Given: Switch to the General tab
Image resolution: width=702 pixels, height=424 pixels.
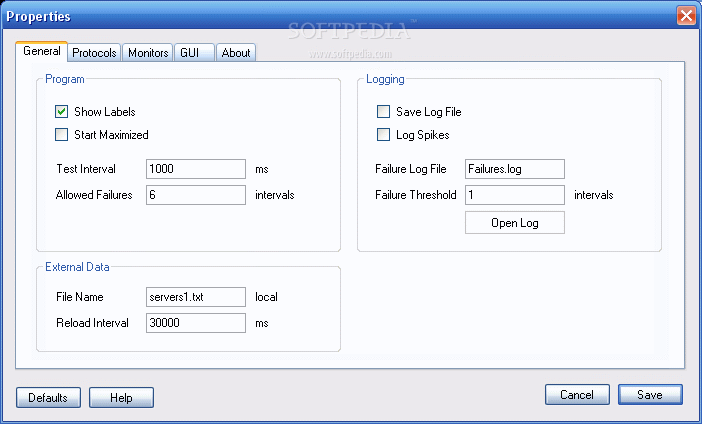Looking at the screenshot, I should [42, 51].
